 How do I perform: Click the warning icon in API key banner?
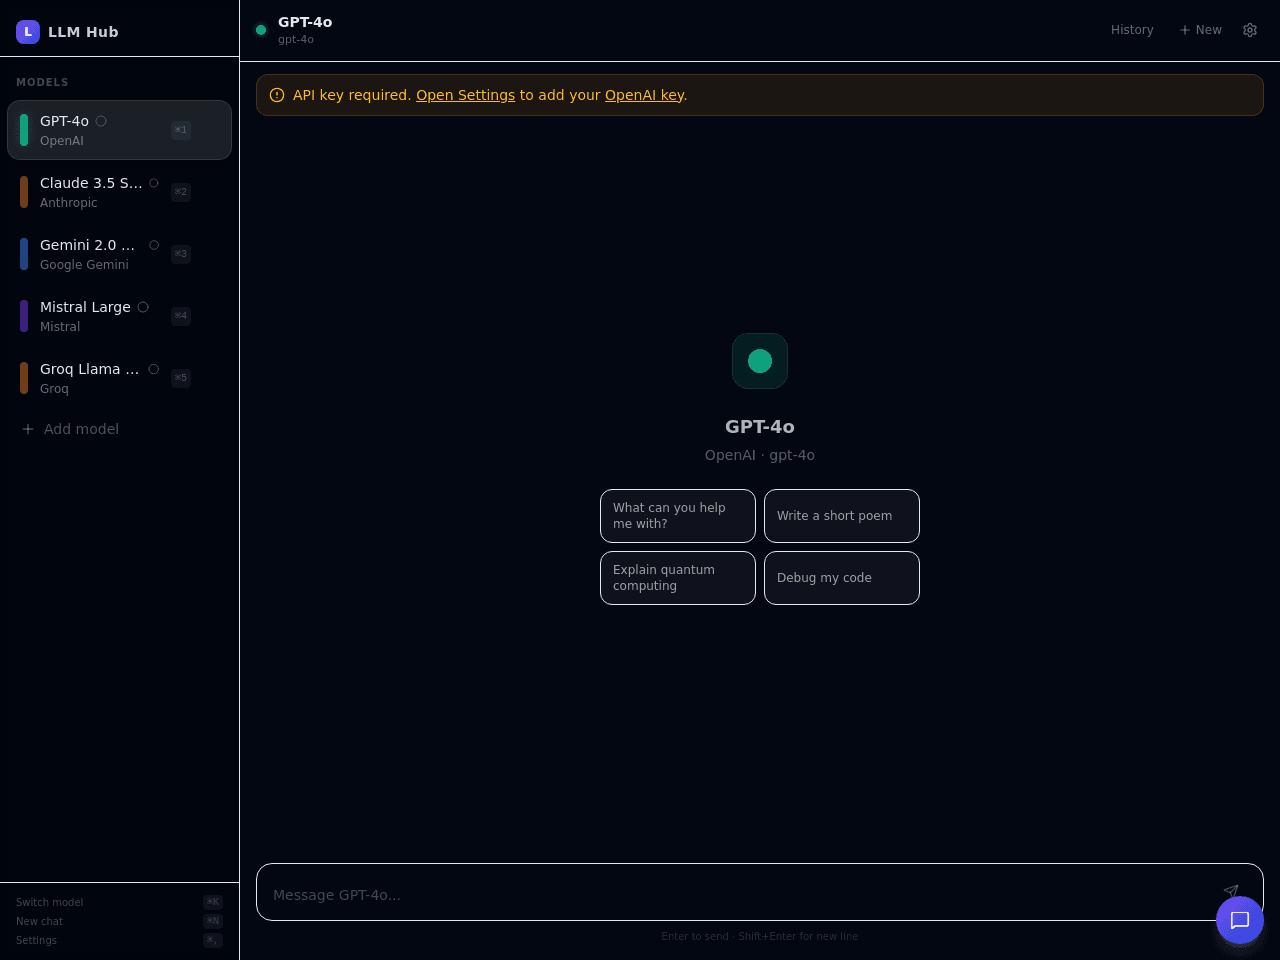click(277, 95)
